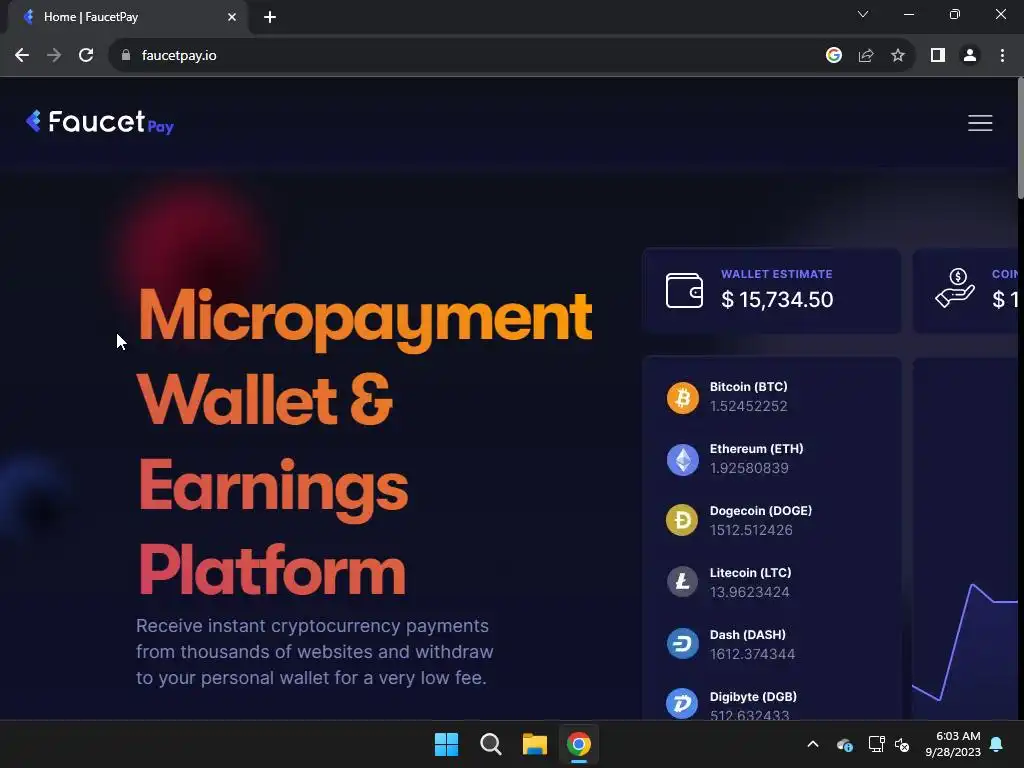Click the Google icon in address bar
1024x768 pixels.
pos(833,56)
